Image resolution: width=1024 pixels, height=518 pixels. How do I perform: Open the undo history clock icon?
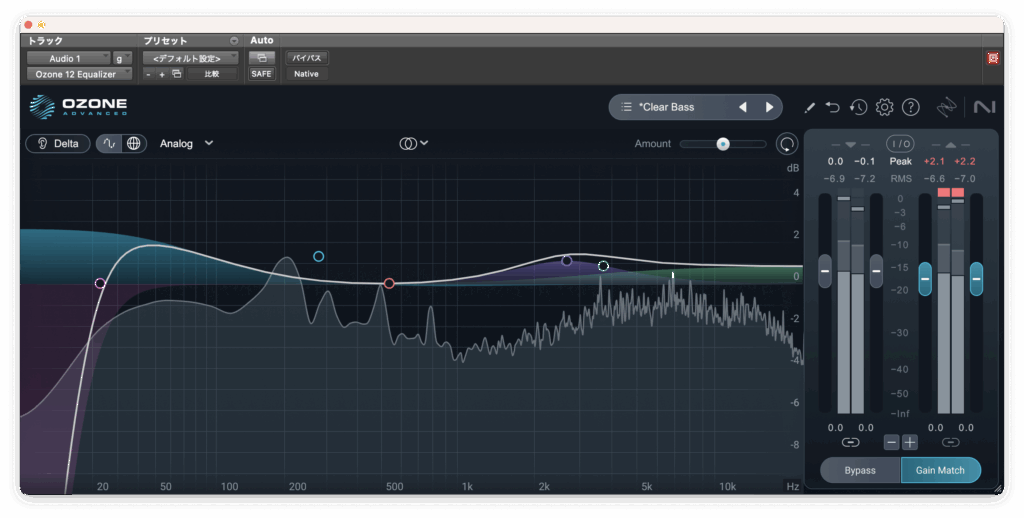click(x=858, y=107)
